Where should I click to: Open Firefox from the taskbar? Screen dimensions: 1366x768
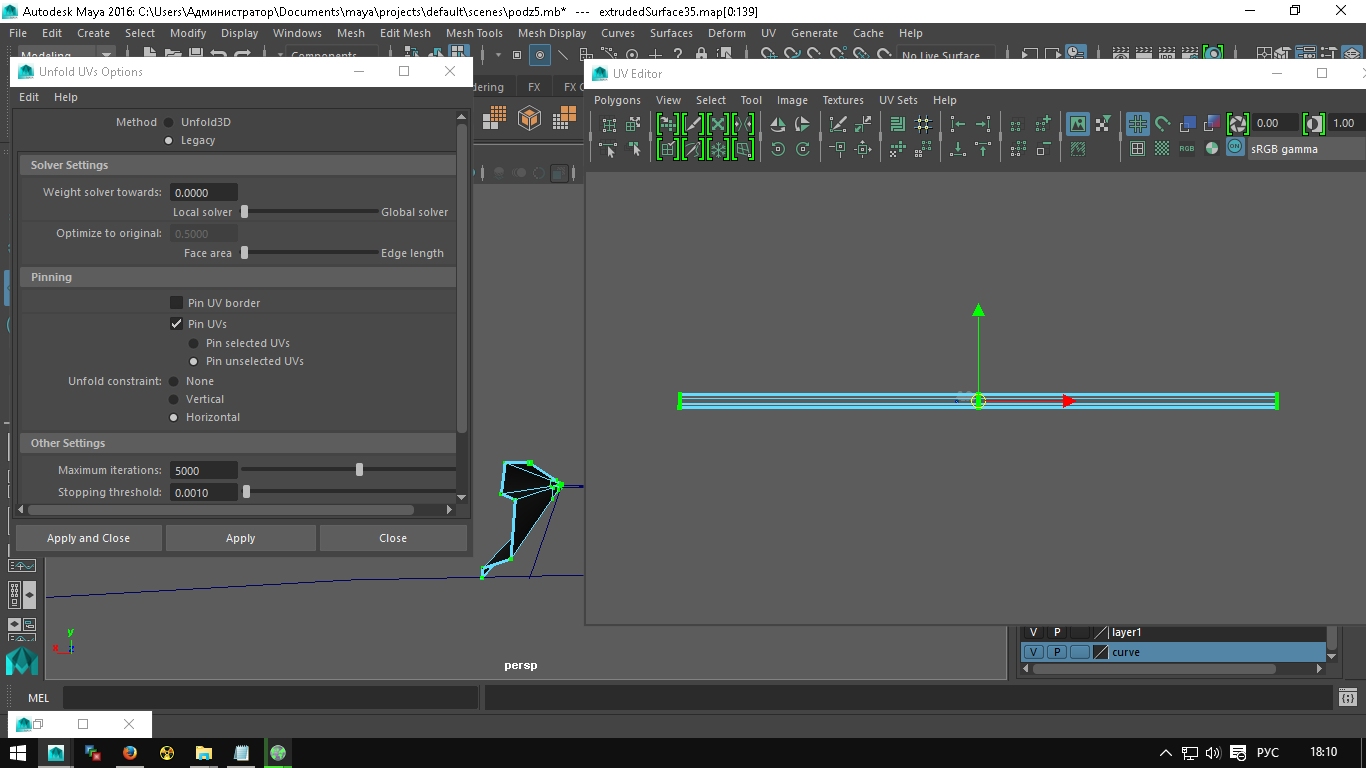(x=130, y=753)
